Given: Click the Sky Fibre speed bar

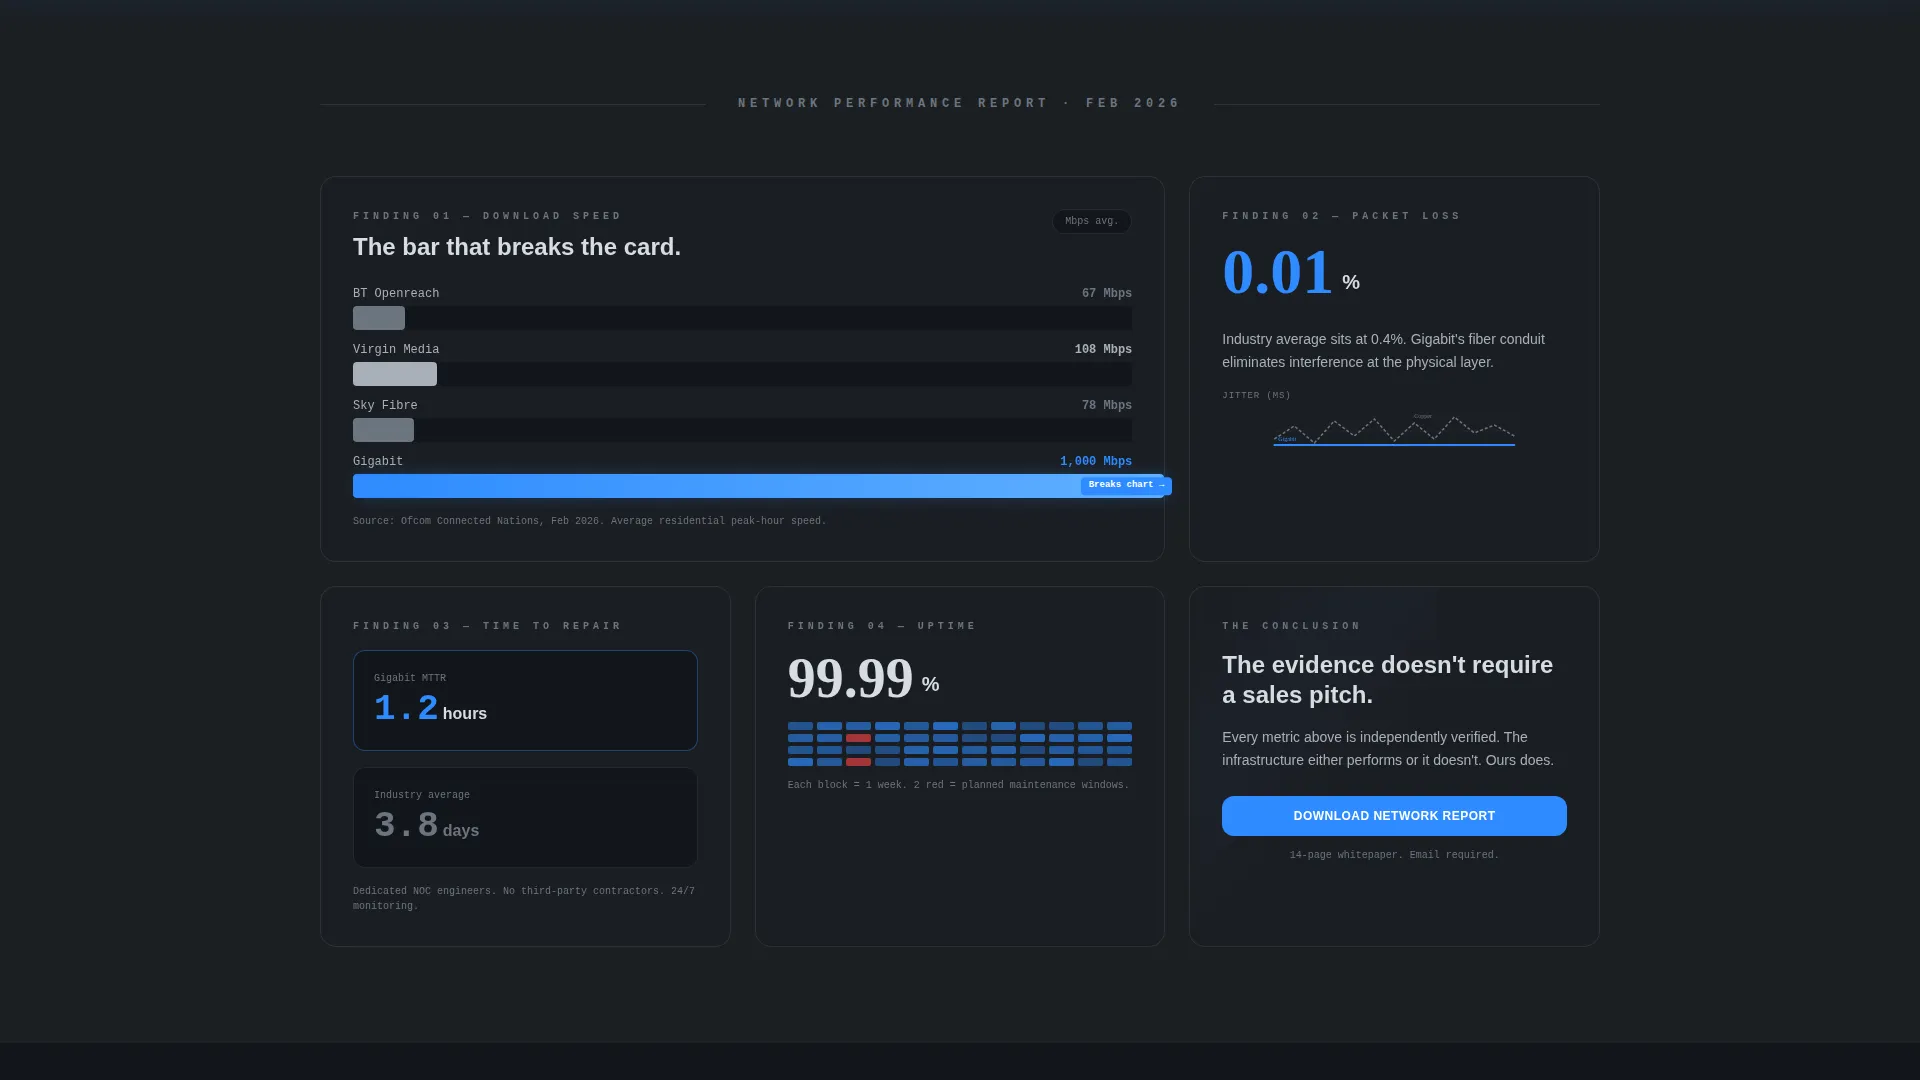Looking at the screenshot, I should [383, 430].
